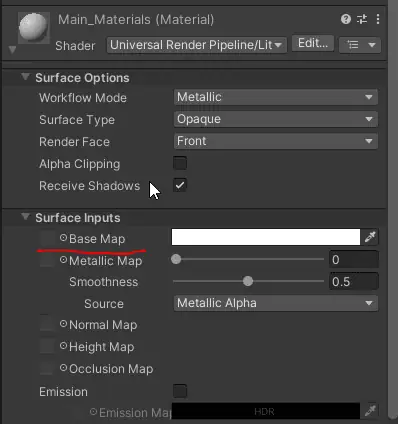Click the Workflow Mode label
The image size is (398, 424).
(x=83, y=98)
